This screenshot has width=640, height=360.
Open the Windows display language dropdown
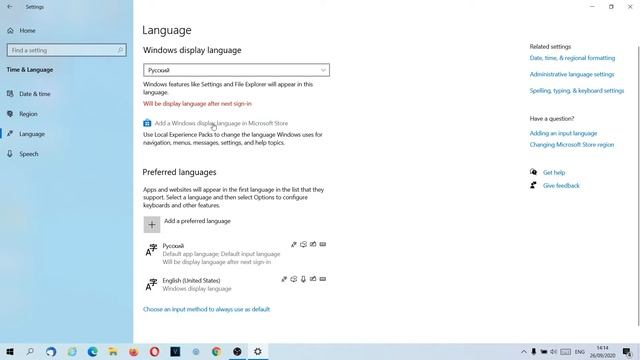pyautogui.click(x=236, y=70)
